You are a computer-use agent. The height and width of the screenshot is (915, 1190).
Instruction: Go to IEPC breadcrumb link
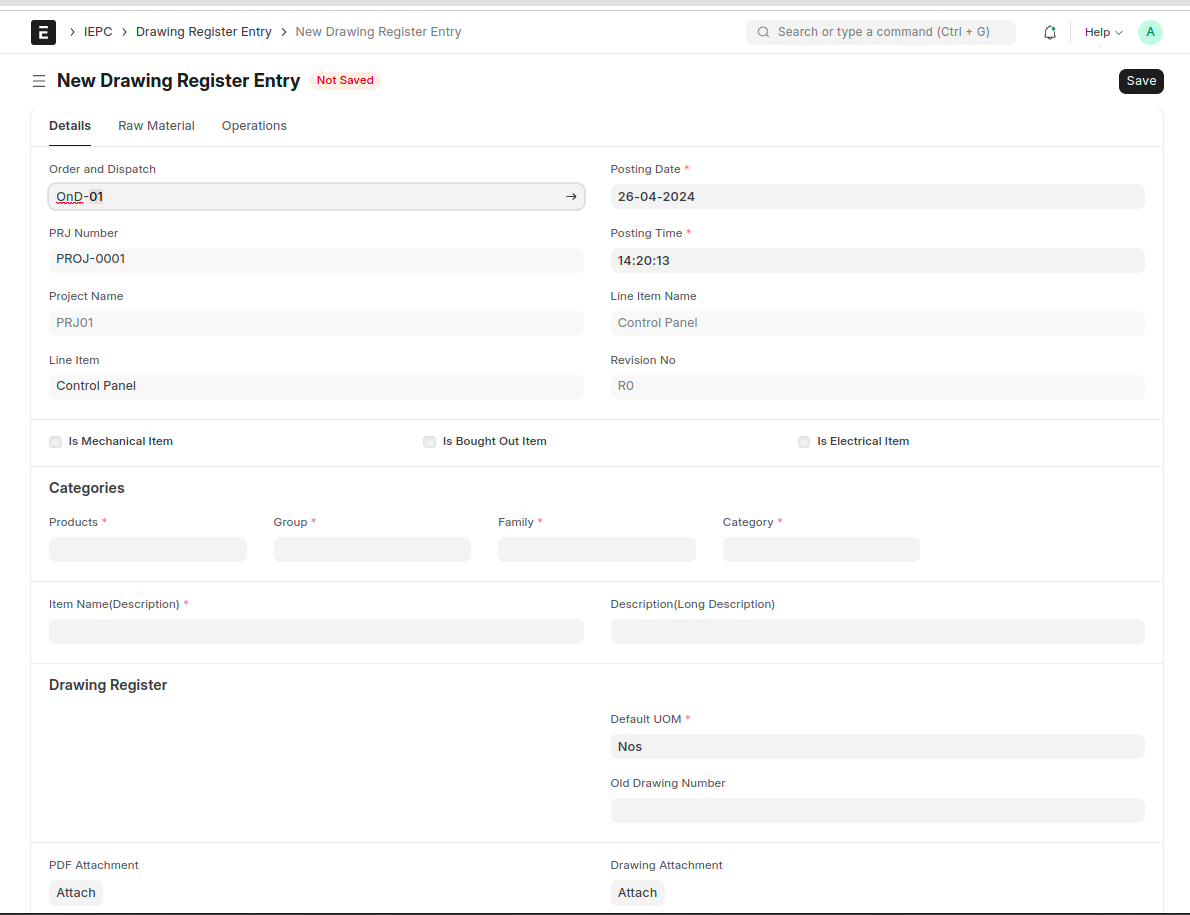98,32
